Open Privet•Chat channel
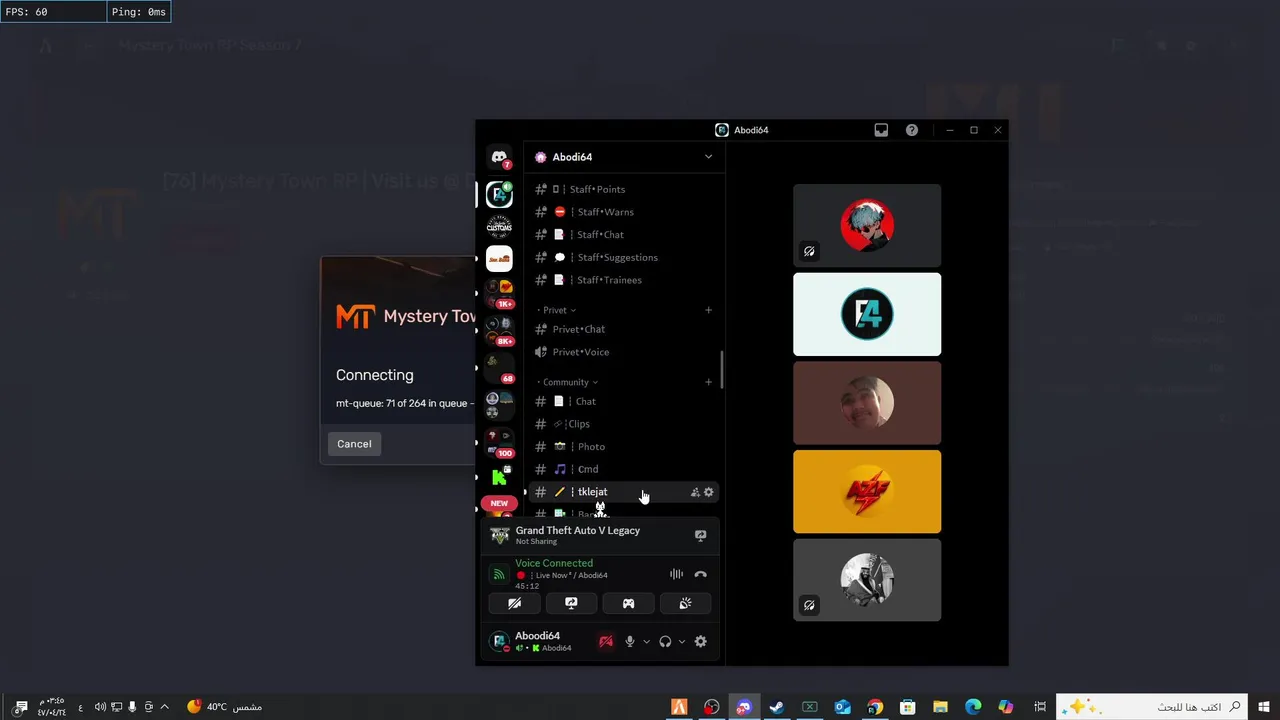This screenshot has width=1280, height=720. point(622,329)
